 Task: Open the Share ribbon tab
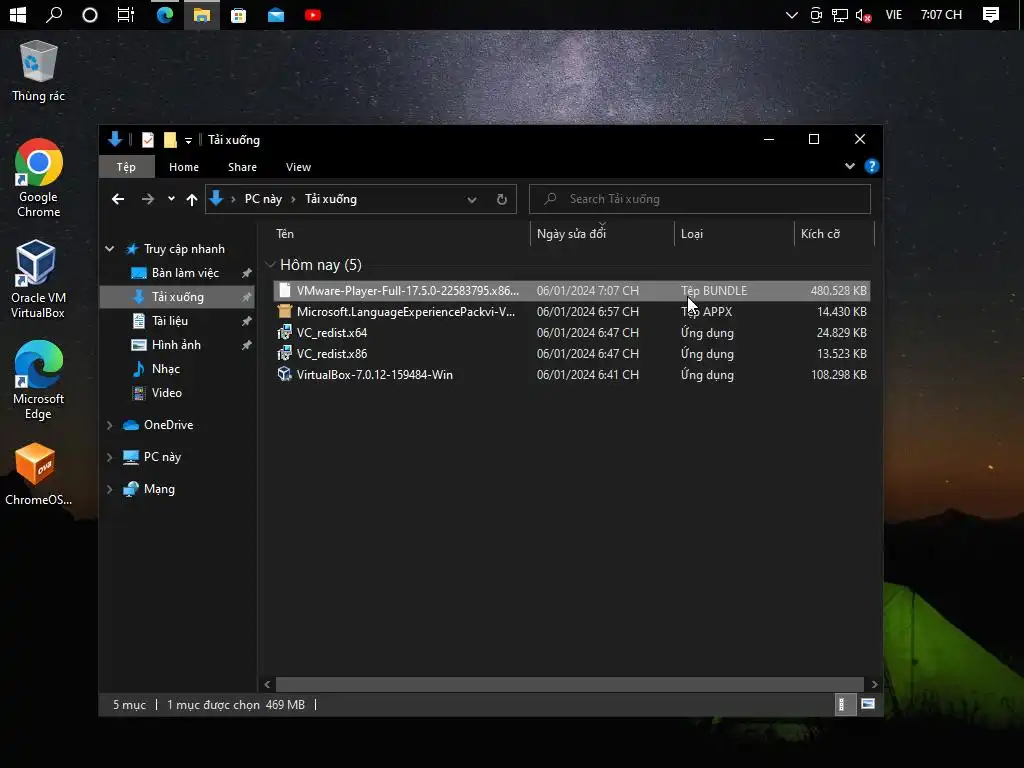point(242,167)
